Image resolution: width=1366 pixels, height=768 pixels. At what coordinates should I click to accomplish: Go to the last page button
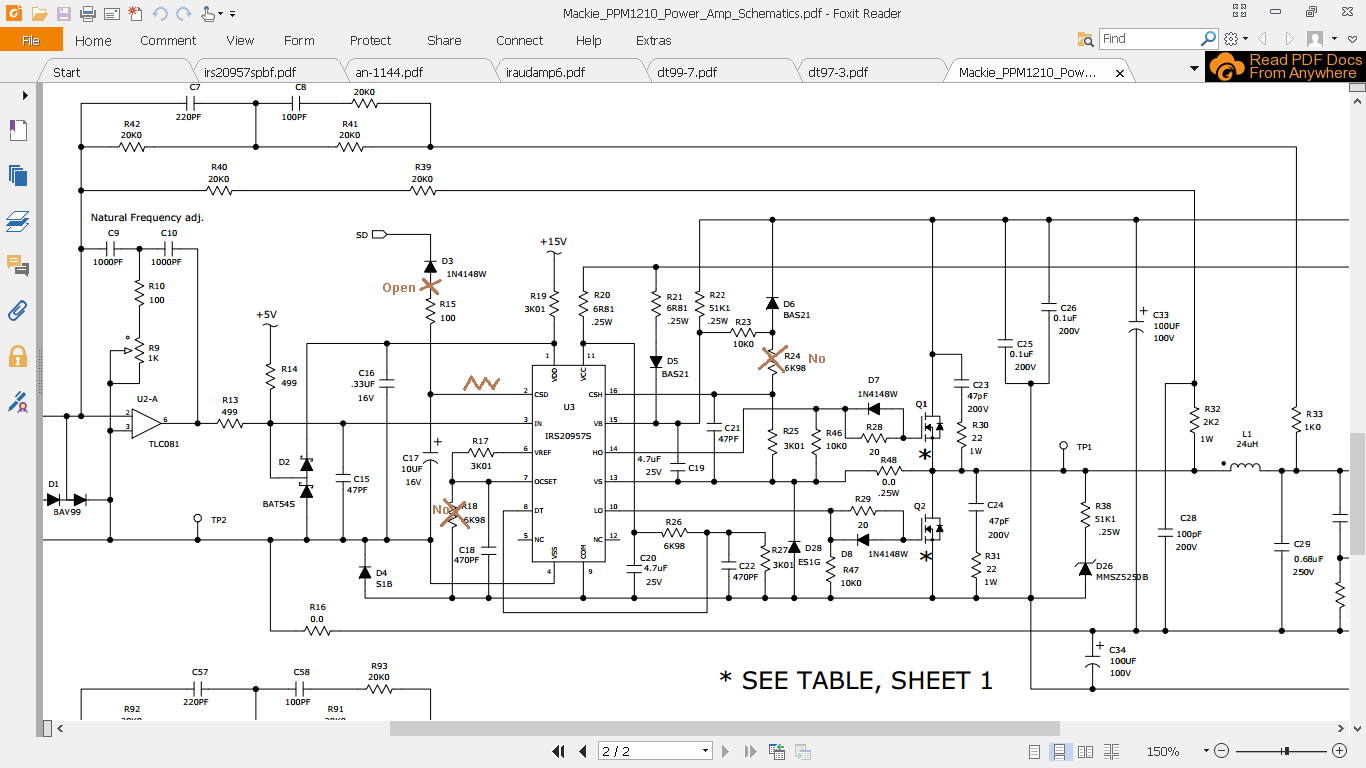point(750,751)
